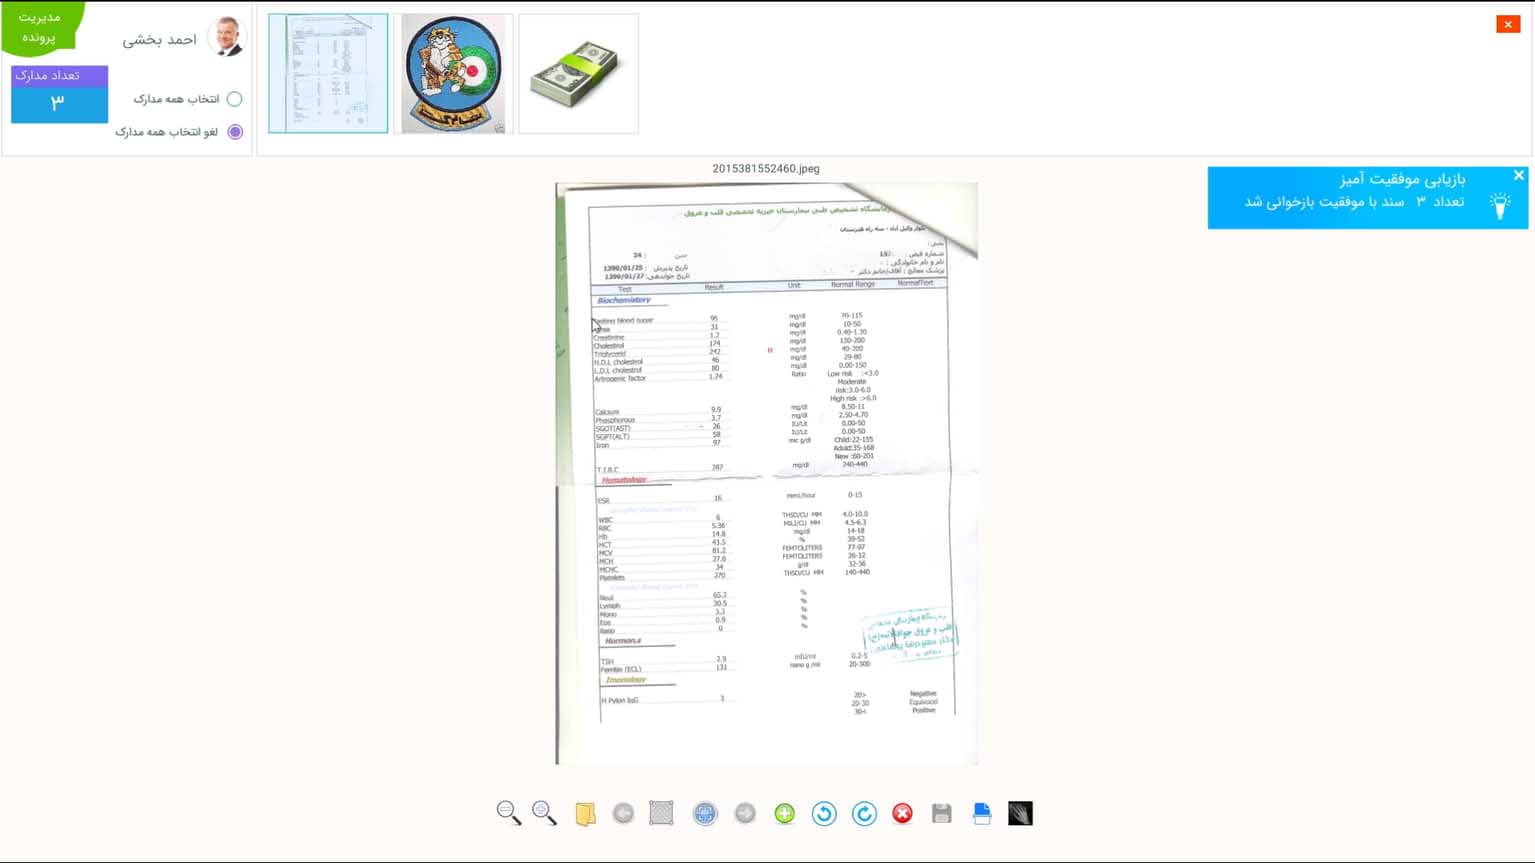Click the X-ray hand image icon
This screenshot has height=863, width=1535.
(x=1020, y=814)
